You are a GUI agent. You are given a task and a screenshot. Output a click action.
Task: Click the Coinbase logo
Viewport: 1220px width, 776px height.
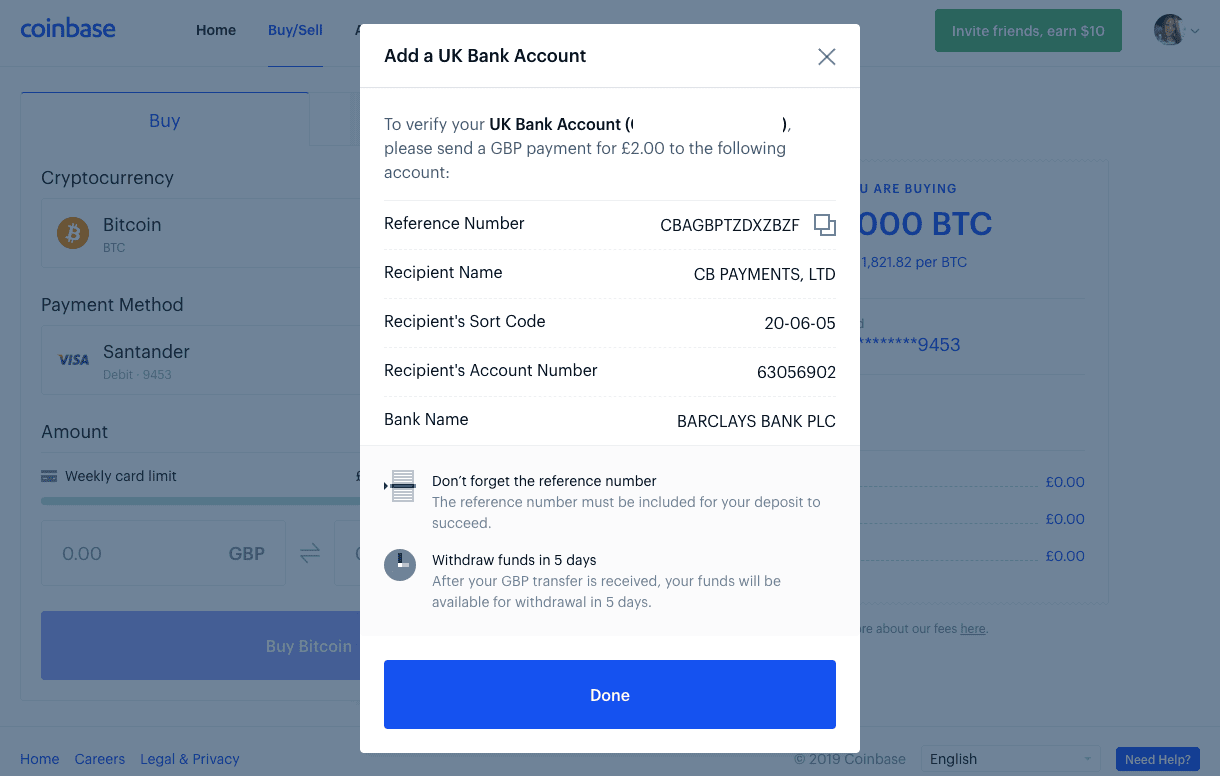pos(68,30)
